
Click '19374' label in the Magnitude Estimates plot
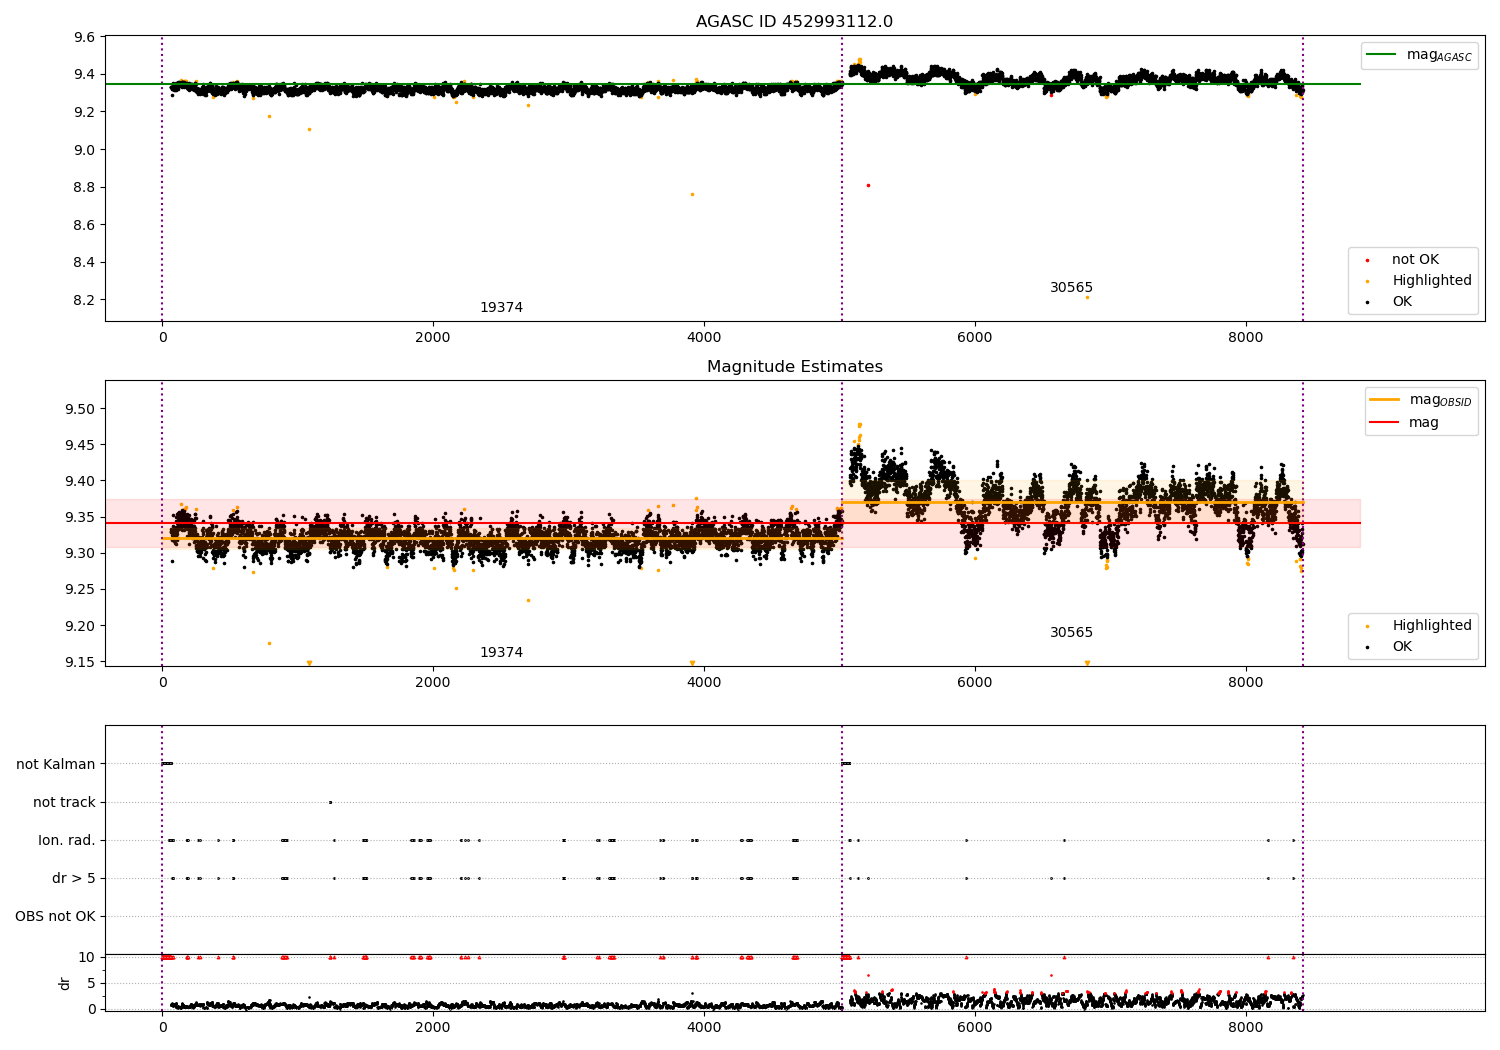coord(501,653)
